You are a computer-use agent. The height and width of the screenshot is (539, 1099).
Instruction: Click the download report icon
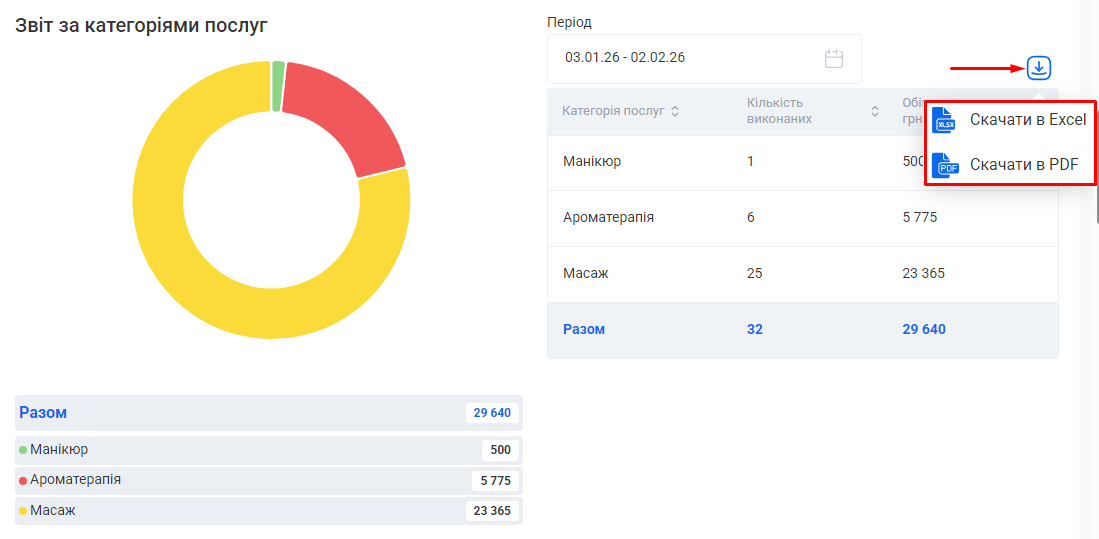(x=1039, y=68)
